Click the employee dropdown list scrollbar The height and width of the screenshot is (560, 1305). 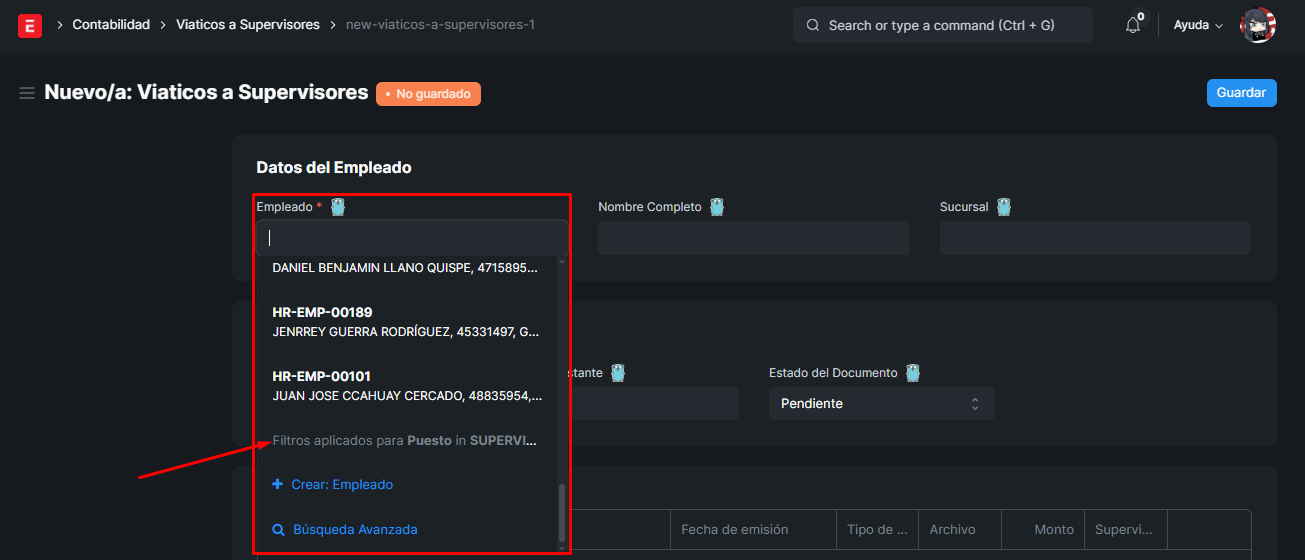pos(561,512)
